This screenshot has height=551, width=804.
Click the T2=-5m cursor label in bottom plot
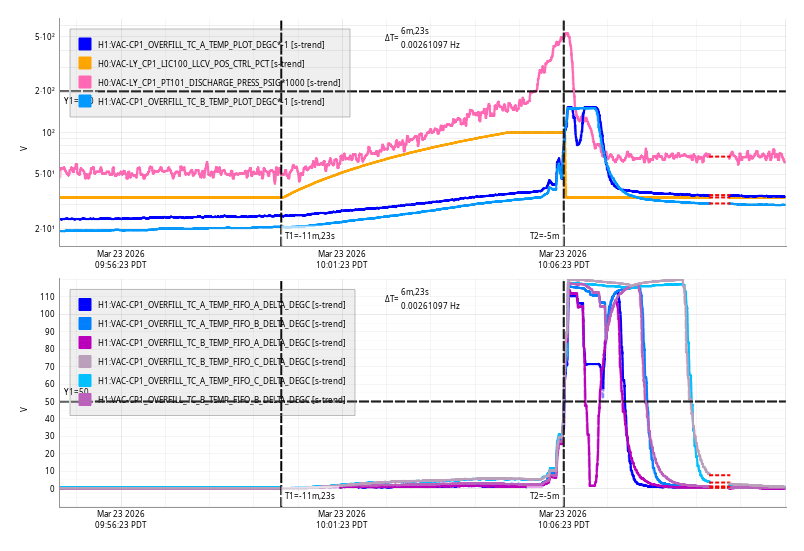tap(544, 496)
